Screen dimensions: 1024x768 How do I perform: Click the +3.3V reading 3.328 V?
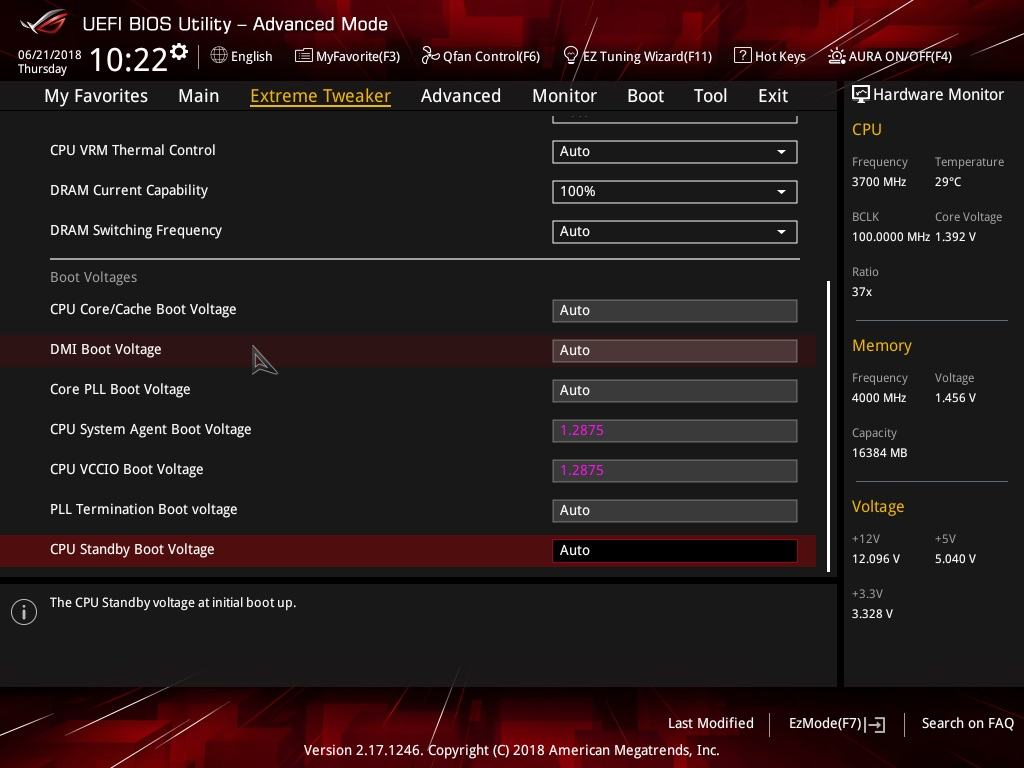point(872,614)
